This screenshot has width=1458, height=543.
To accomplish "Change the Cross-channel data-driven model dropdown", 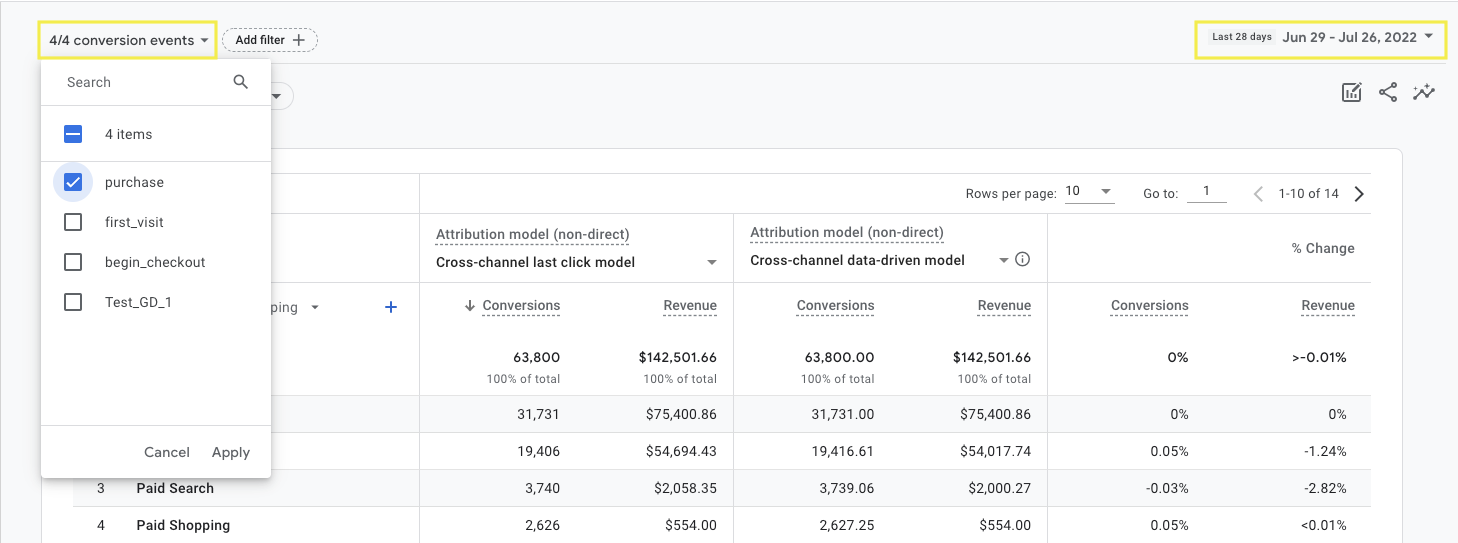I will pos(879,260).
